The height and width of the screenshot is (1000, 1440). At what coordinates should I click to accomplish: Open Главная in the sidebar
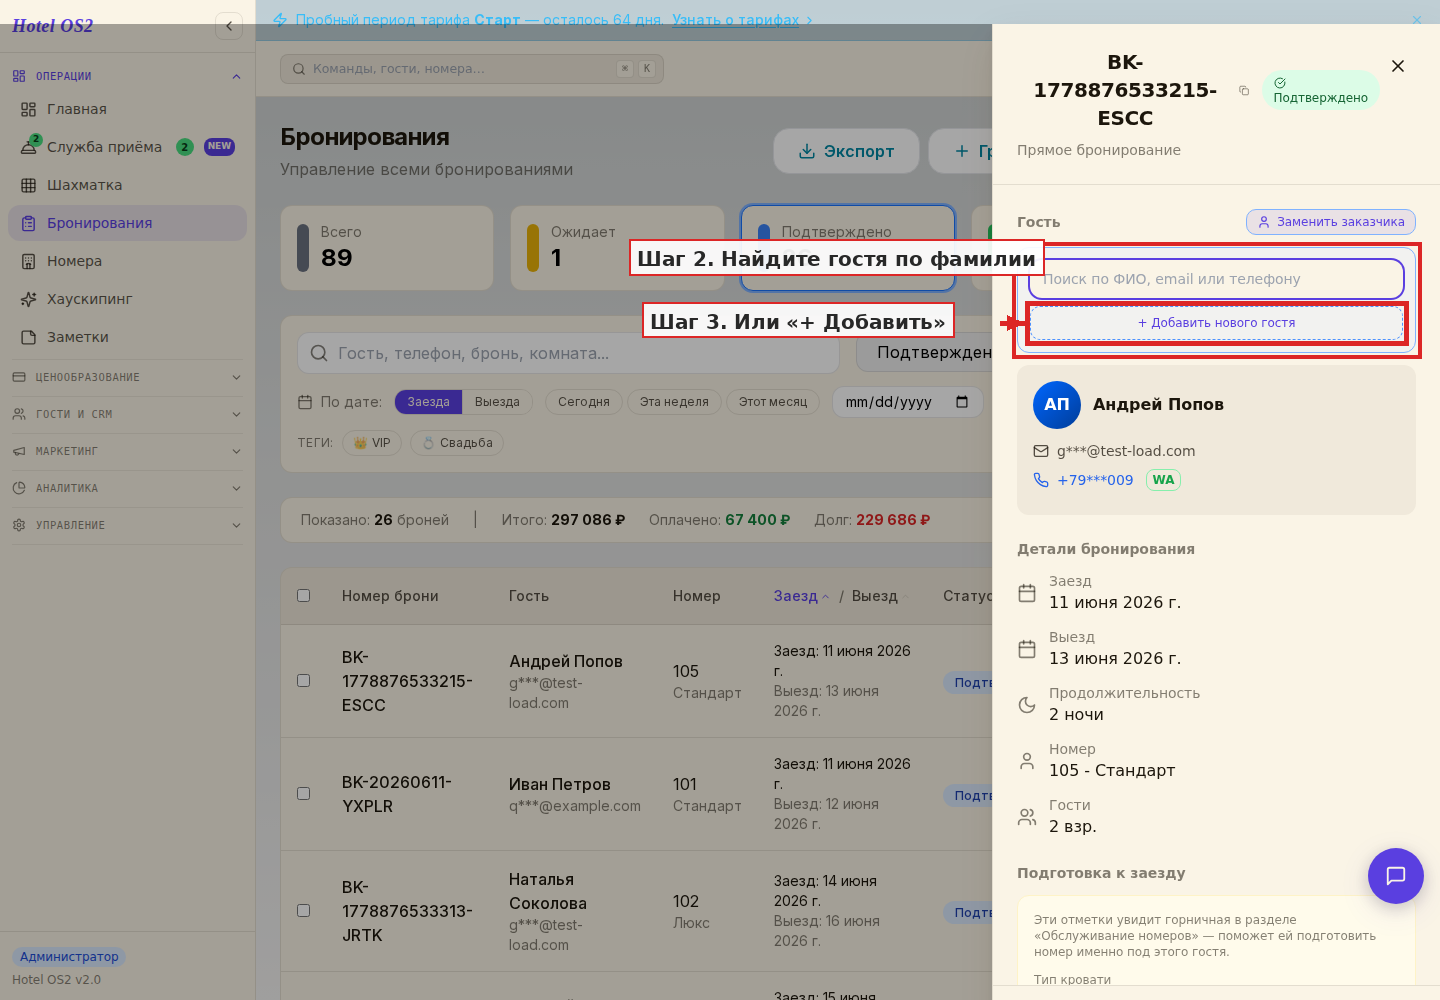pyautogui.click(x=127, y=109)
